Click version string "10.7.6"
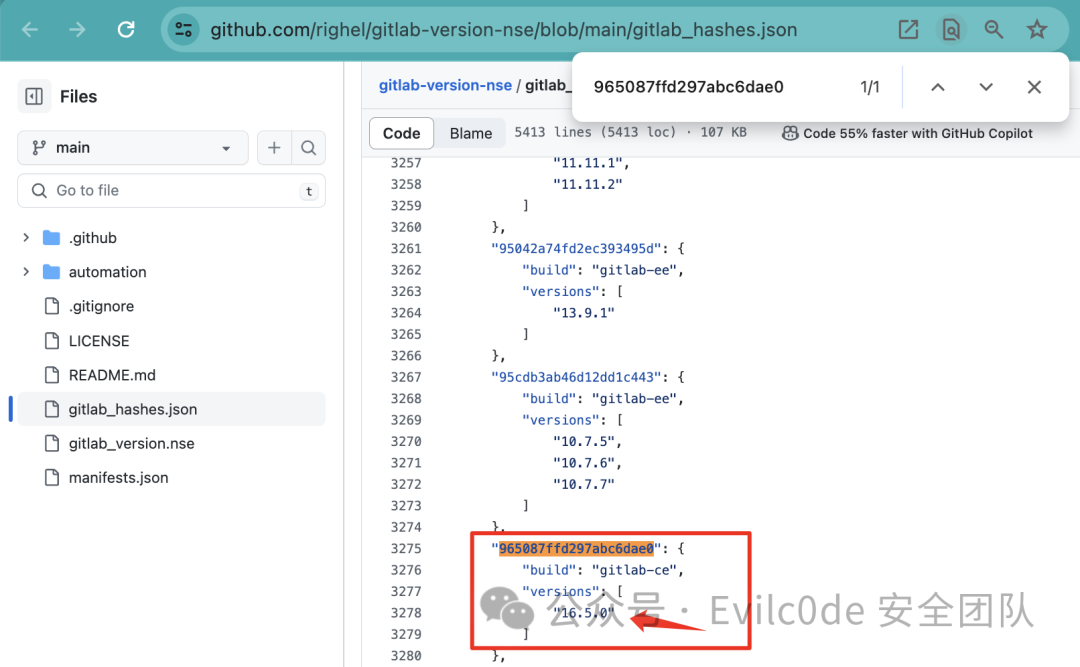The width and height of the screenshot is (1080, 667). [x=583, y=462]
